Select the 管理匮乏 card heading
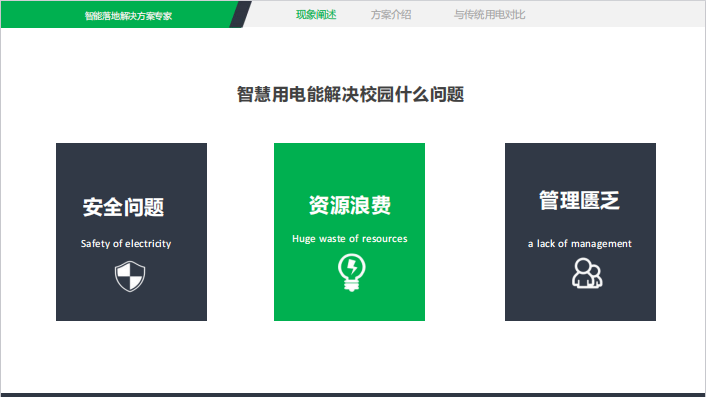The height and width of the screenshot is (397, 706). coord(579,200)
